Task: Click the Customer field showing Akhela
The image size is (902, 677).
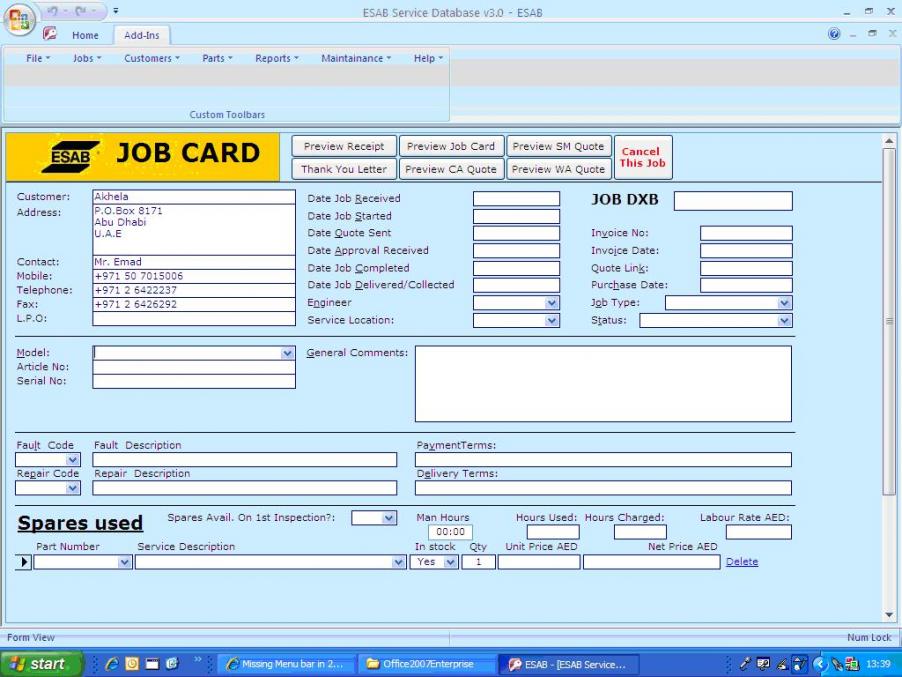Action: point(194,197)
